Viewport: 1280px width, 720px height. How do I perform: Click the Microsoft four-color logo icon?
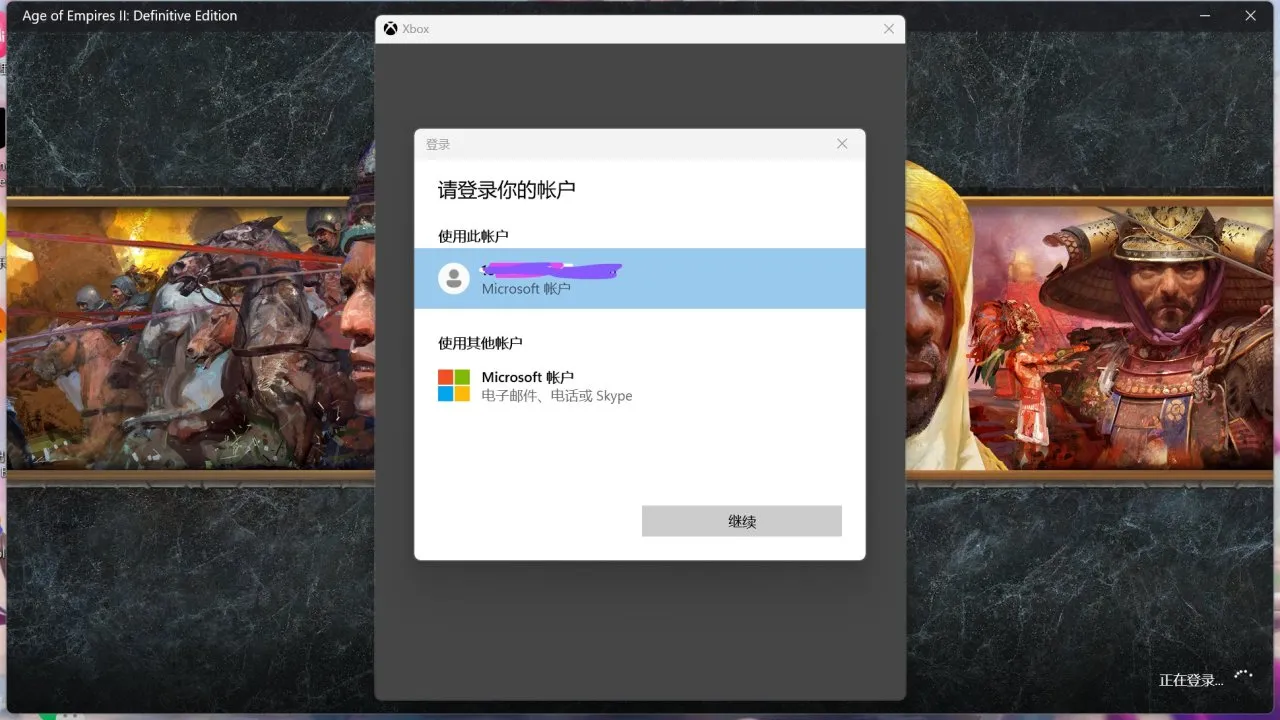tap(454, 385)
